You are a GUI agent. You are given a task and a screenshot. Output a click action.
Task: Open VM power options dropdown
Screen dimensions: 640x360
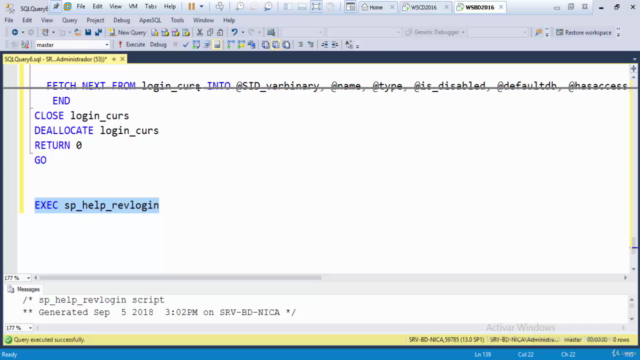pyautogui.click(x=201, y=7)
